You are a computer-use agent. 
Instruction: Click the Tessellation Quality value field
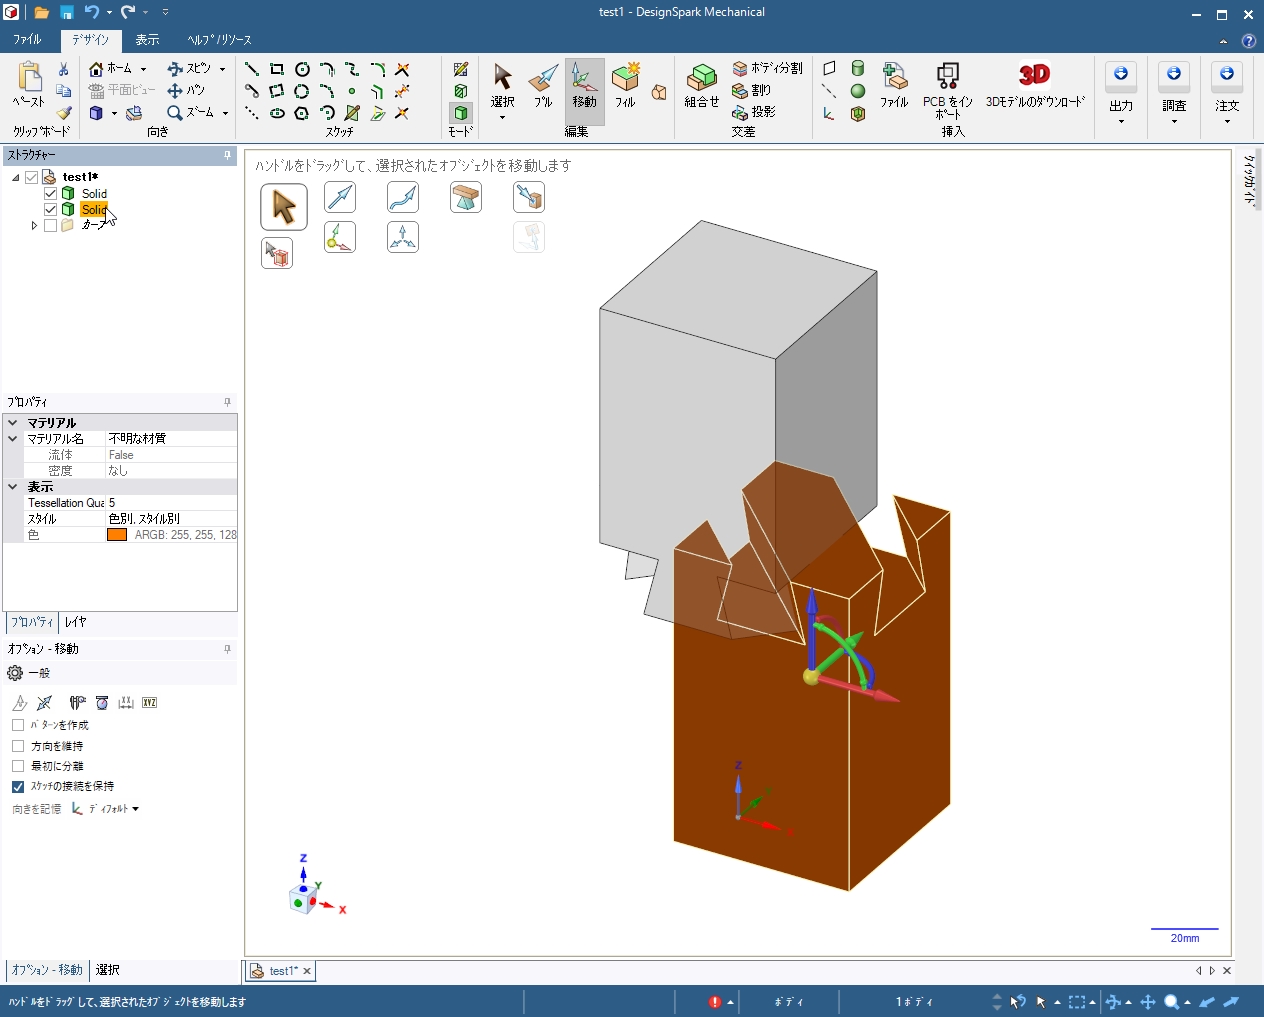(x=170, y=503)
